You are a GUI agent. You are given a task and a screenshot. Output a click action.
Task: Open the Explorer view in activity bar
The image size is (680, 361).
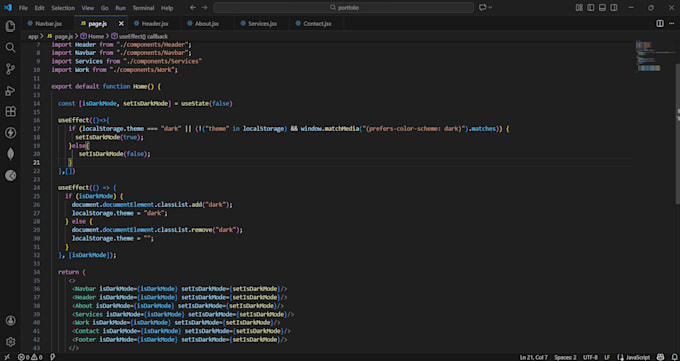10,26
